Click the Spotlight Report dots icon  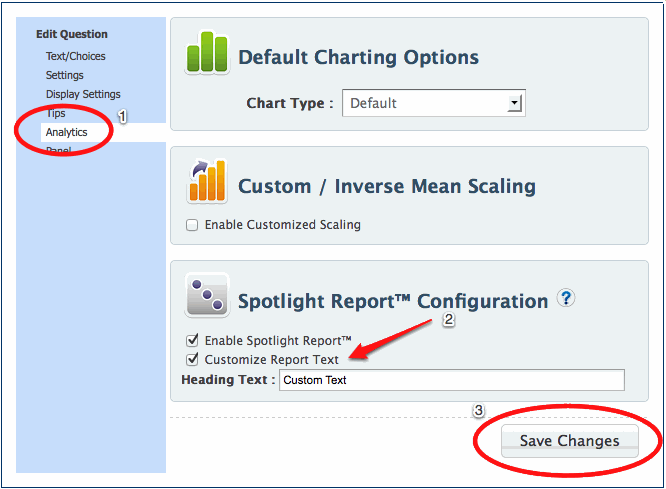click(207, 295)
